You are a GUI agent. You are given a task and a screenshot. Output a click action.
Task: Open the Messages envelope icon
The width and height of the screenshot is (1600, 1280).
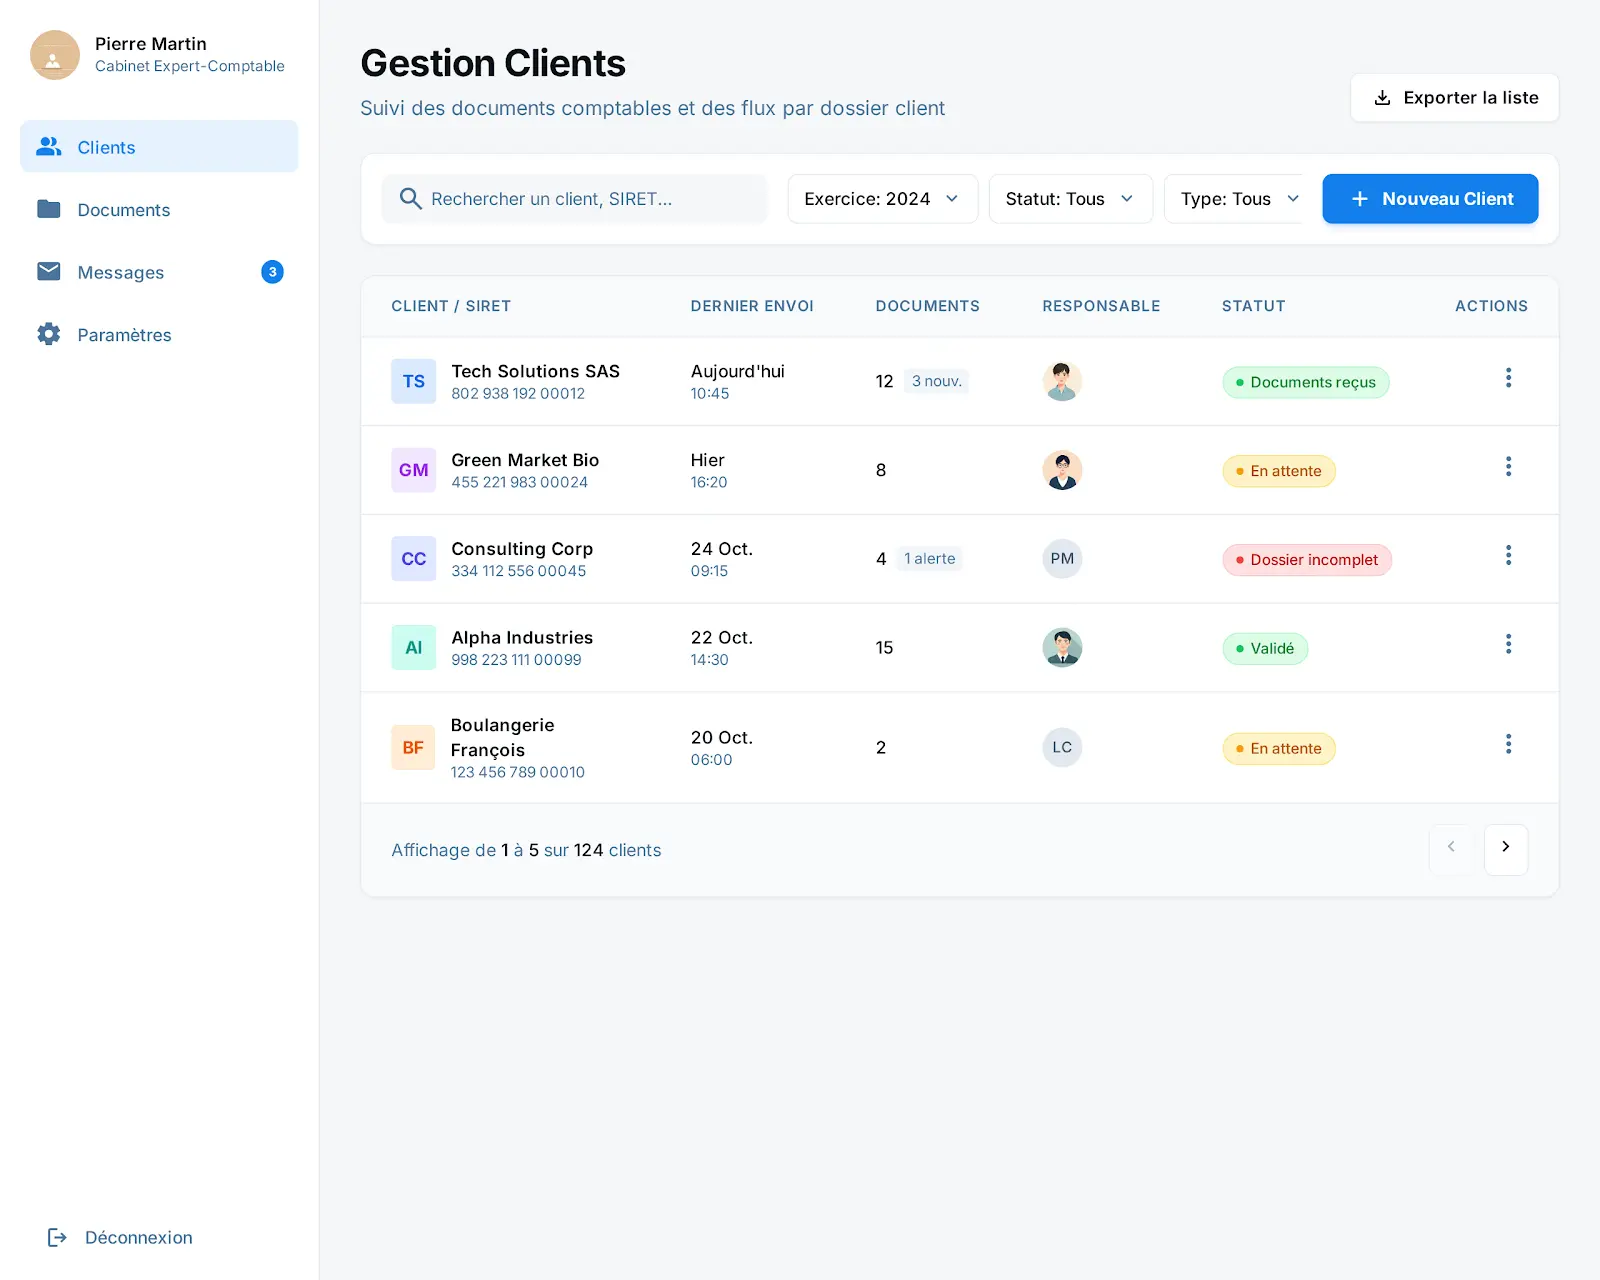tap(47, 271)
